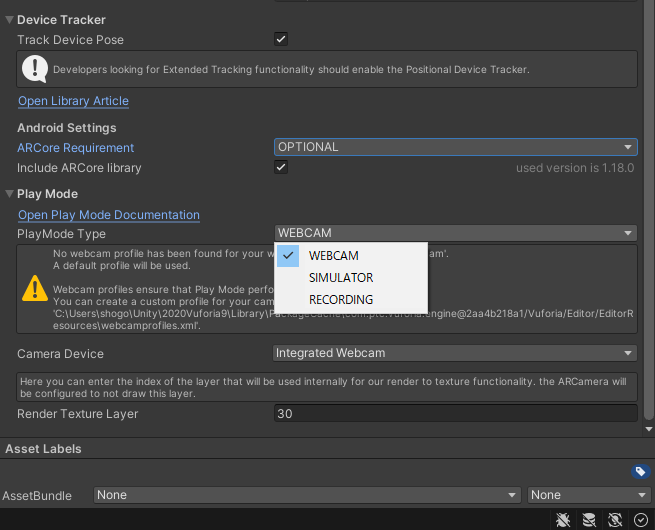
Task: Select the checked WEBCAM option
Action: pyautogui.click(x=334, y=256)
